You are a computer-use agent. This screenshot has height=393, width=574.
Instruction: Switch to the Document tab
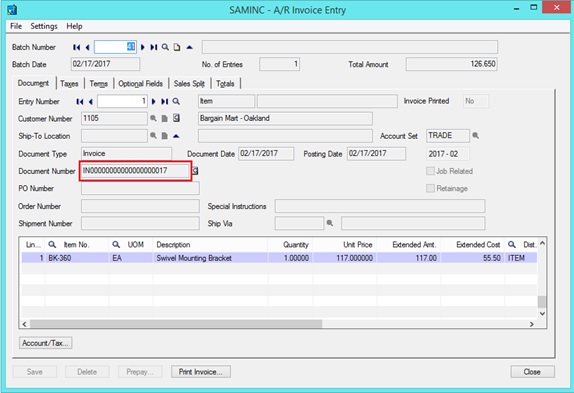(33, 83)
